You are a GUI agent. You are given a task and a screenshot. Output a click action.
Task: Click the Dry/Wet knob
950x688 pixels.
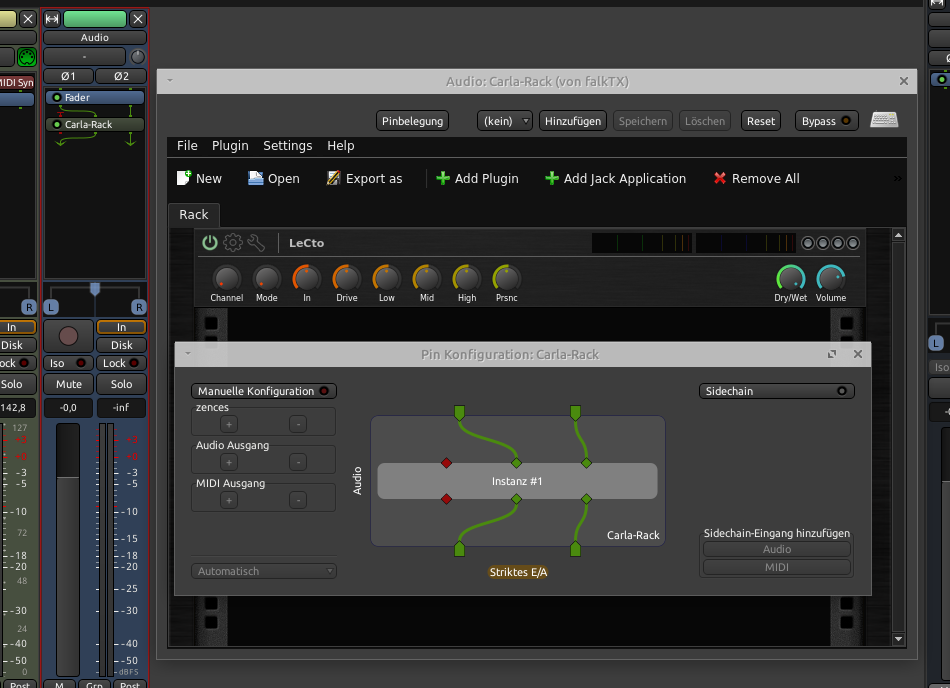point(791,279)
